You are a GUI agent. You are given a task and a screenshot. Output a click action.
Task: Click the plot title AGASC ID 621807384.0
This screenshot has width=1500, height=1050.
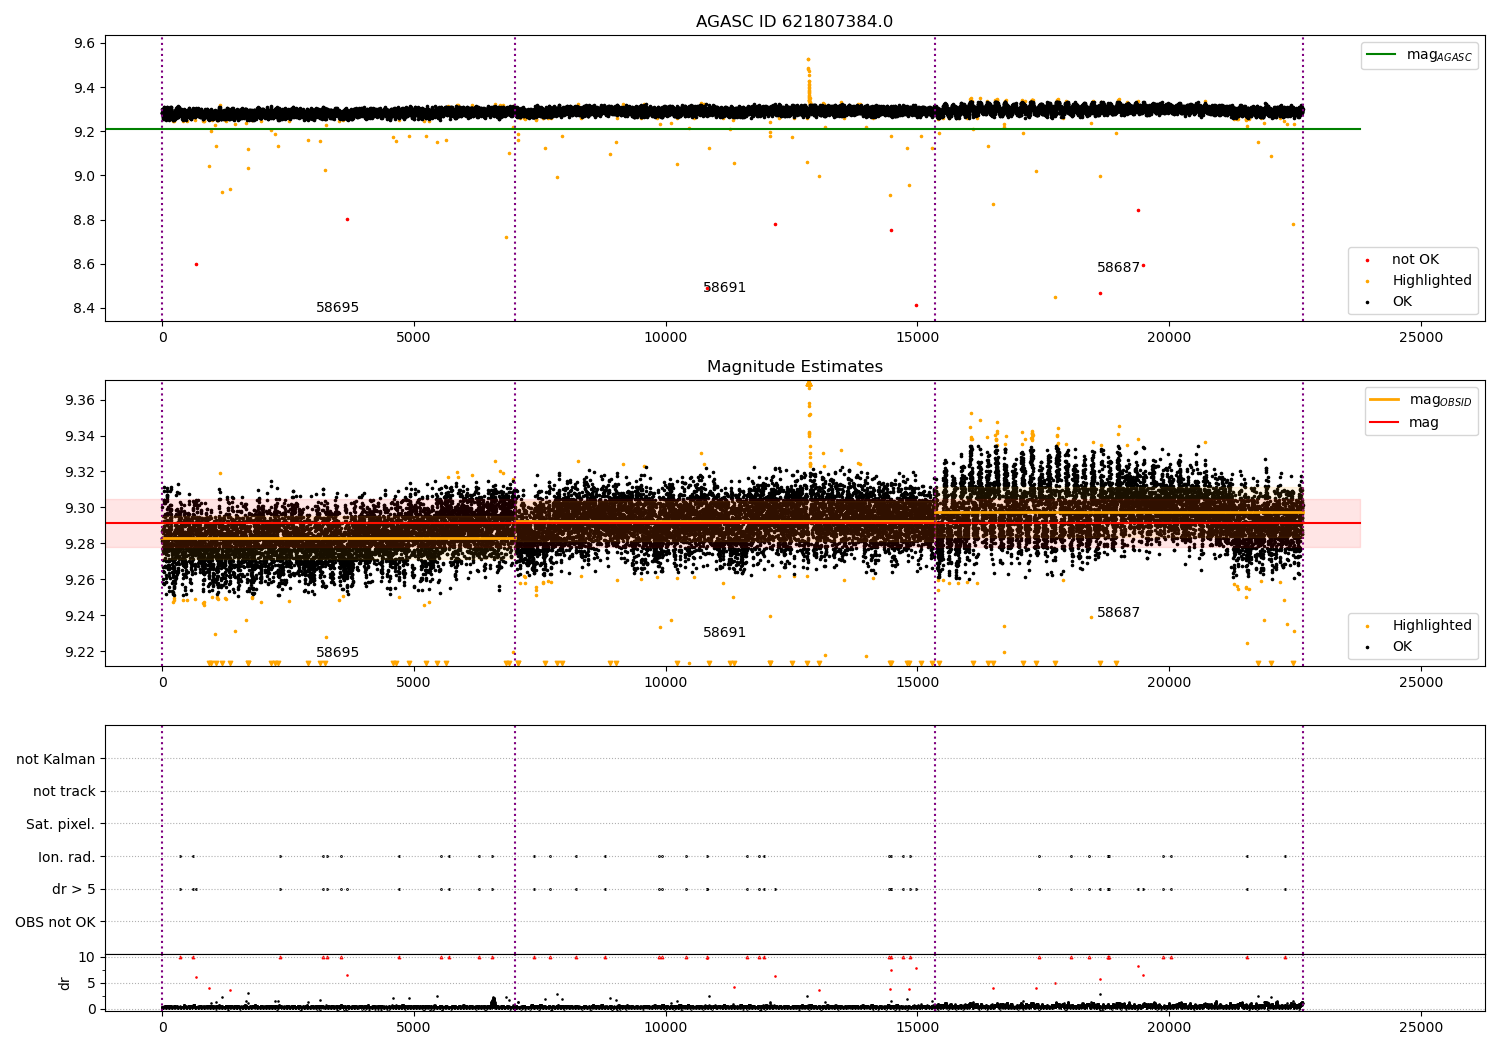click(x=795, y=22)
